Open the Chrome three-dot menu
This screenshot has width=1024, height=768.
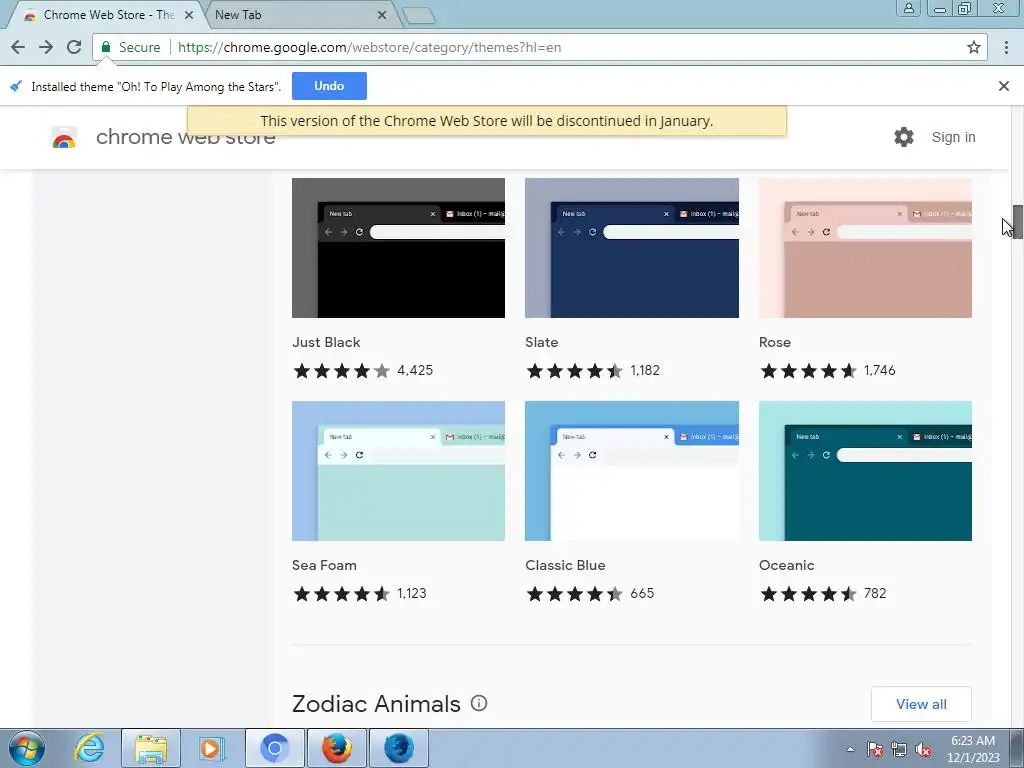click(1006, 47)
